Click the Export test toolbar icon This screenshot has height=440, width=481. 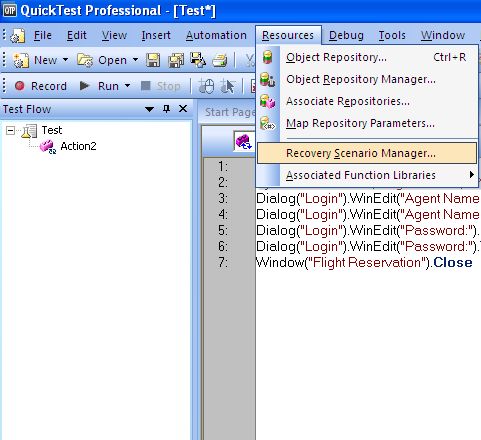pos(198,60)
